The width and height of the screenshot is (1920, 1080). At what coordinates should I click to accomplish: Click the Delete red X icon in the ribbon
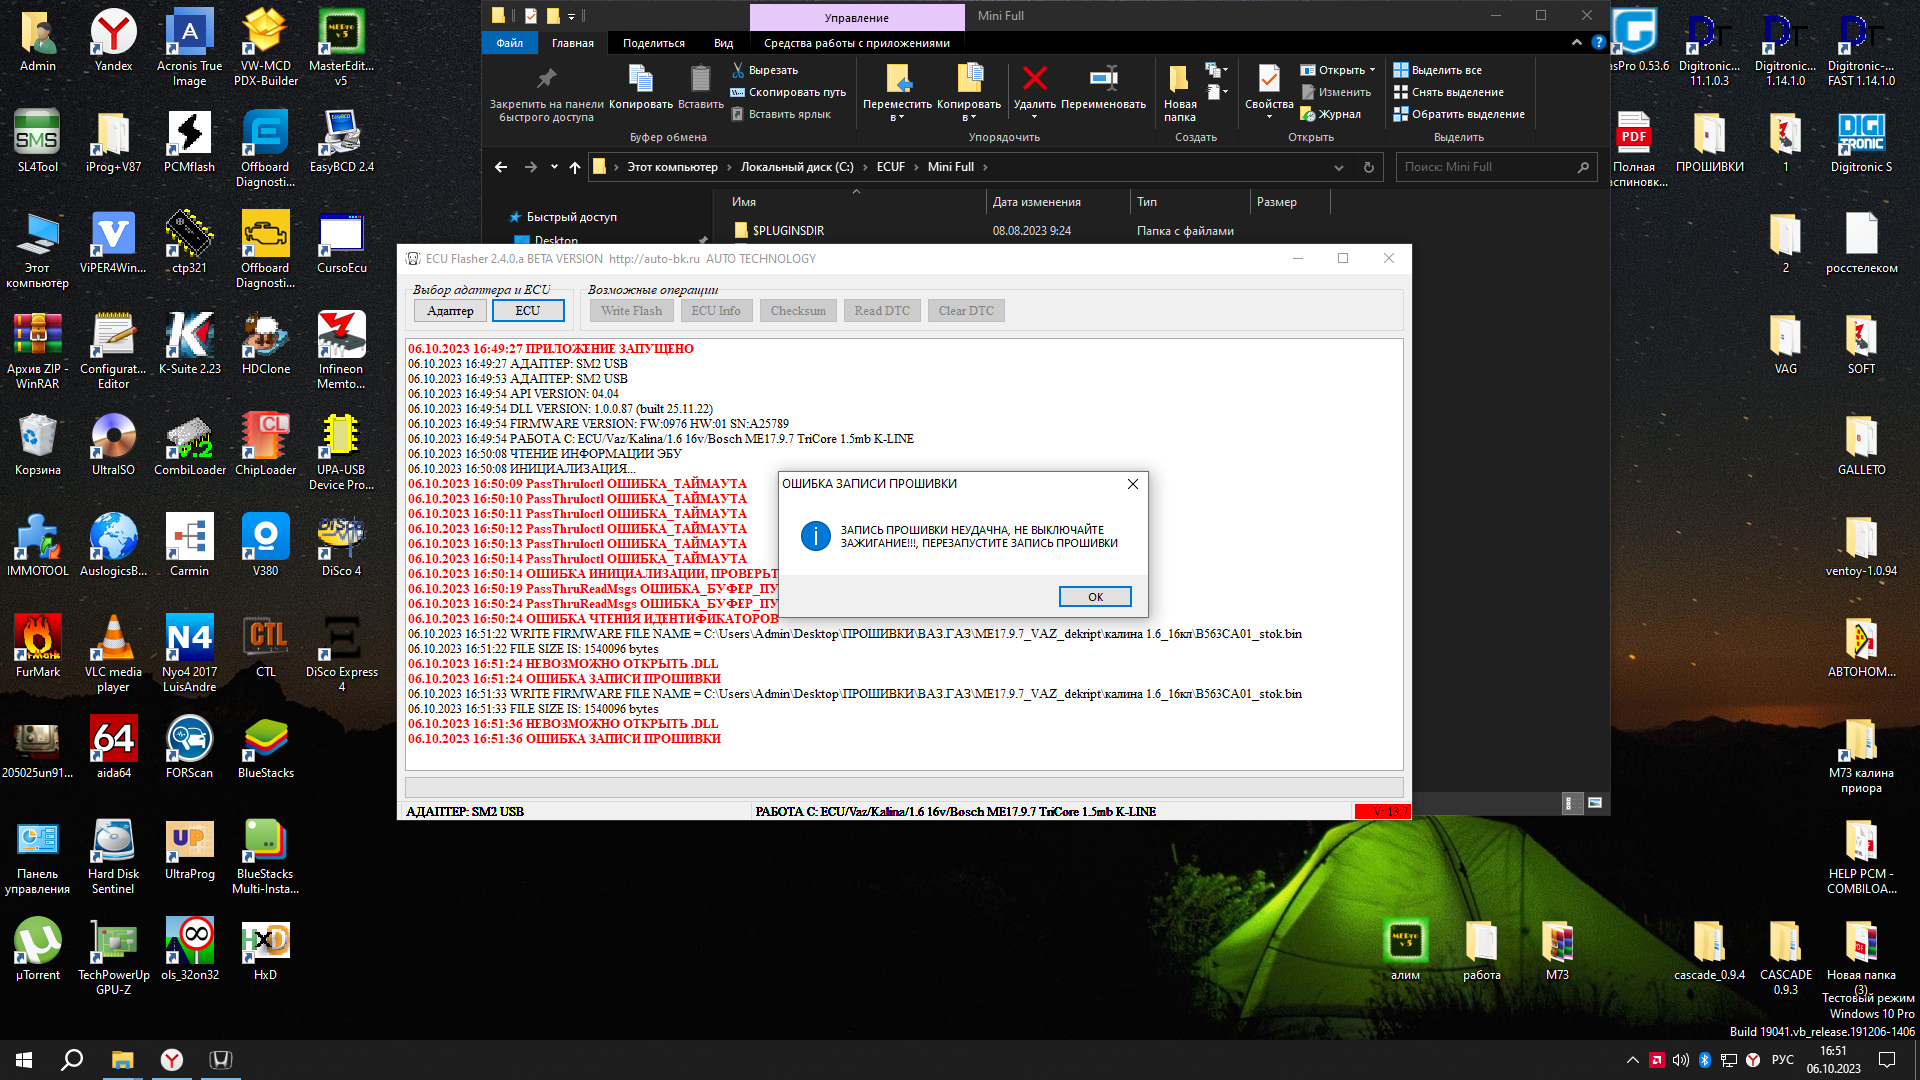coord(1035,79)
